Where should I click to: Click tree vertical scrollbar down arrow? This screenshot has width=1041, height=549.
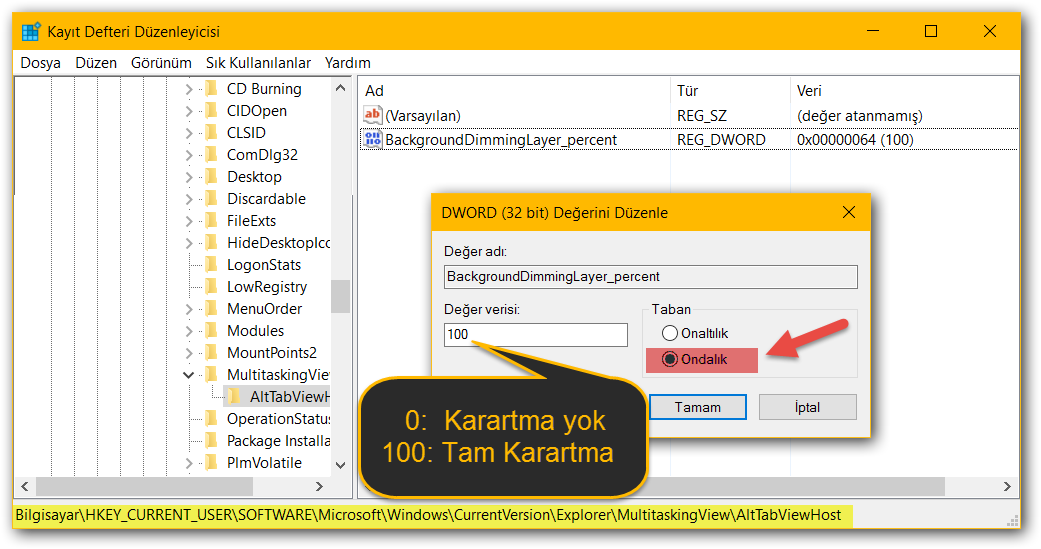tap(341, 465)
